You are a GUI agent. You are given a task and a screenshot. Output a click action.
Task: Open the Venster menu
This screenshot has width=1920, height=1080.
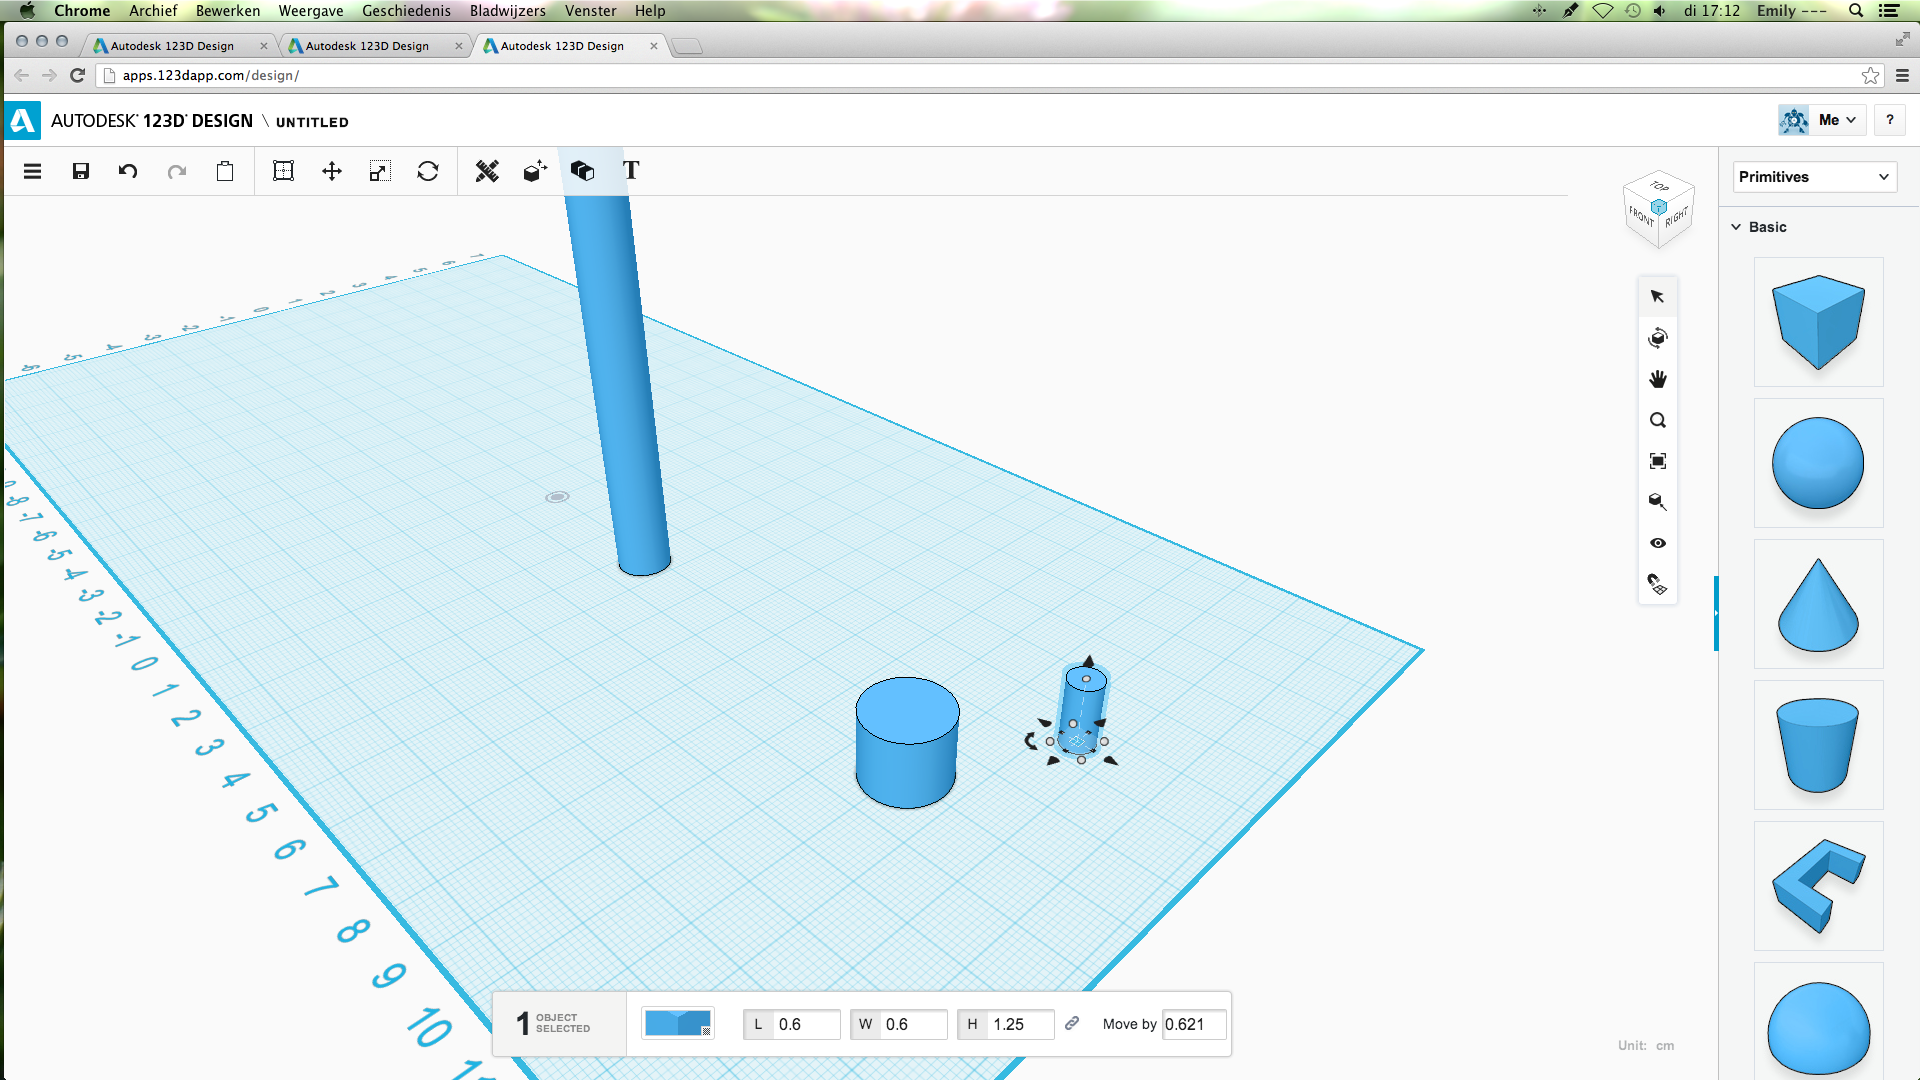(x=590, y=11)
